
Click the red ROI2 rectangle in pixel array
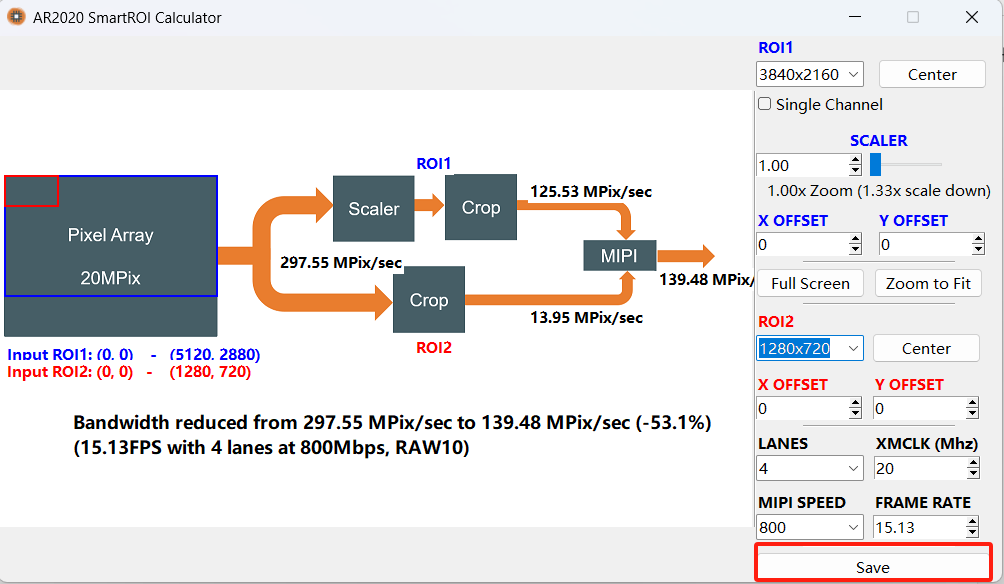(31, 191)
